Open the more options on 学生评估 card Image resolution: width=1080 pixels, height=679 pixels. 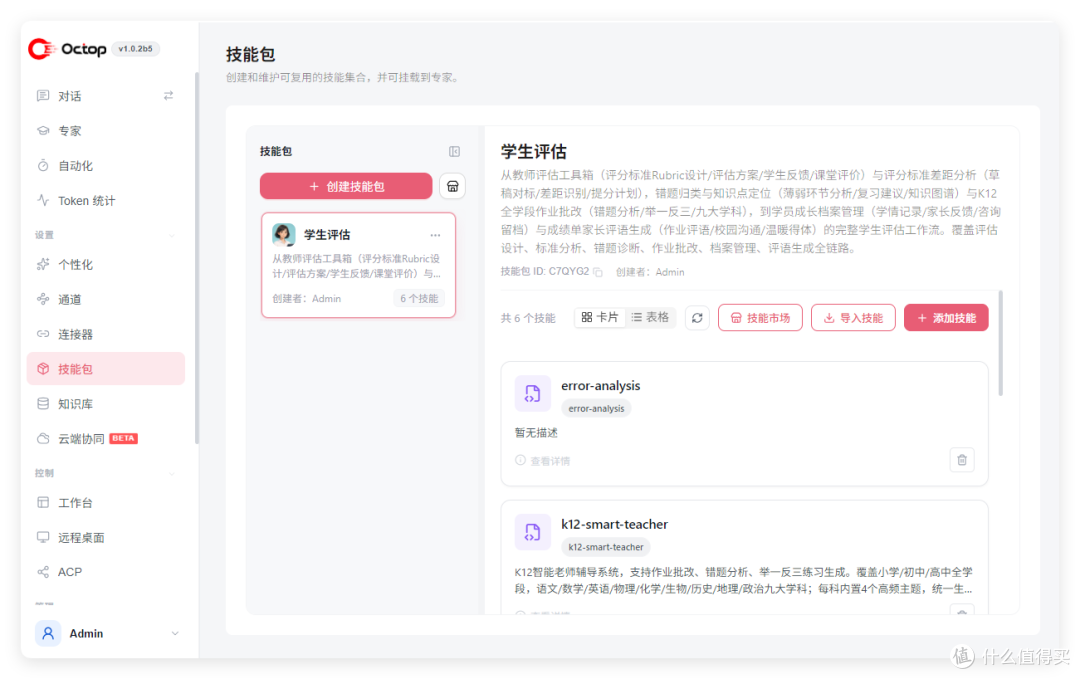435,236
